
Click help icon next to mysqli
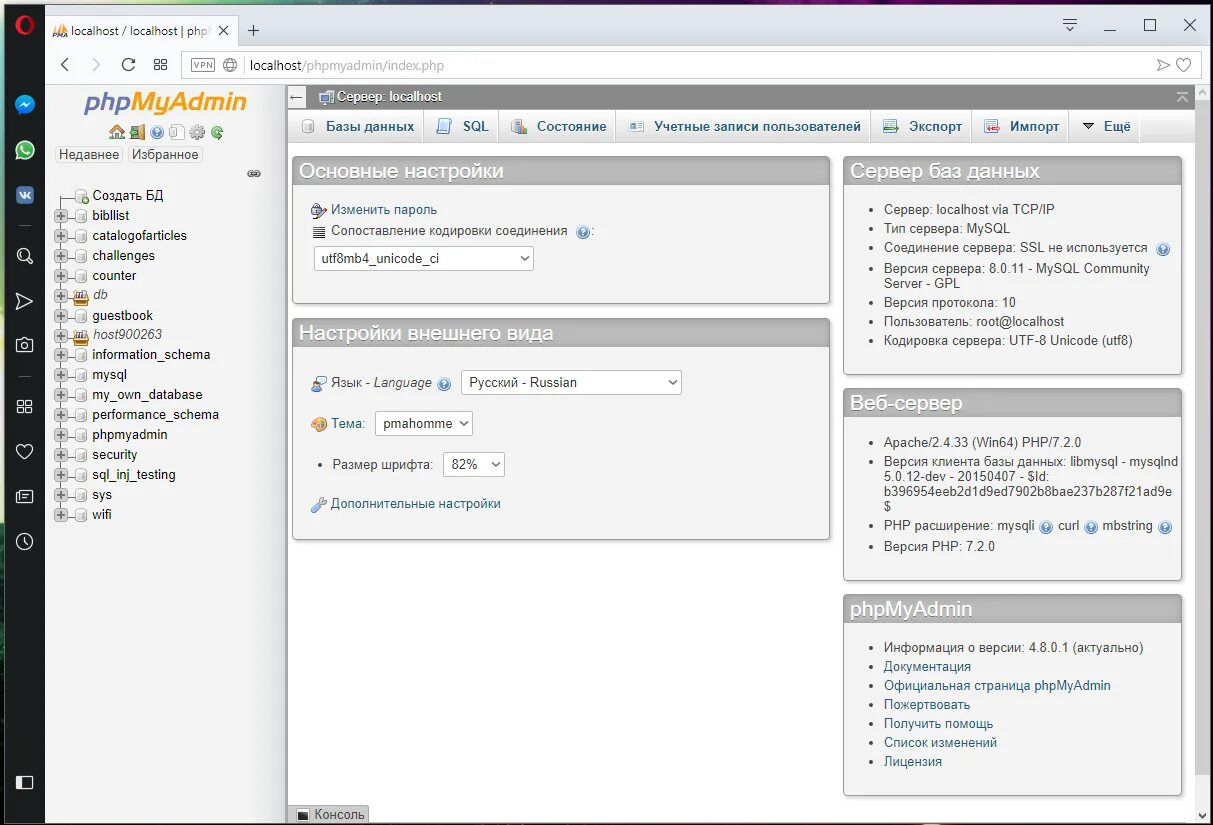(x=1046, y=527)
